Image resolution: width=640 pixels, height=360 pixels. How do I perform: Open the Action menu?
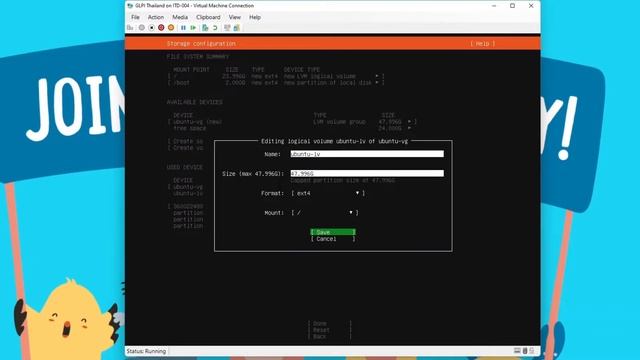tap(156, 17)
